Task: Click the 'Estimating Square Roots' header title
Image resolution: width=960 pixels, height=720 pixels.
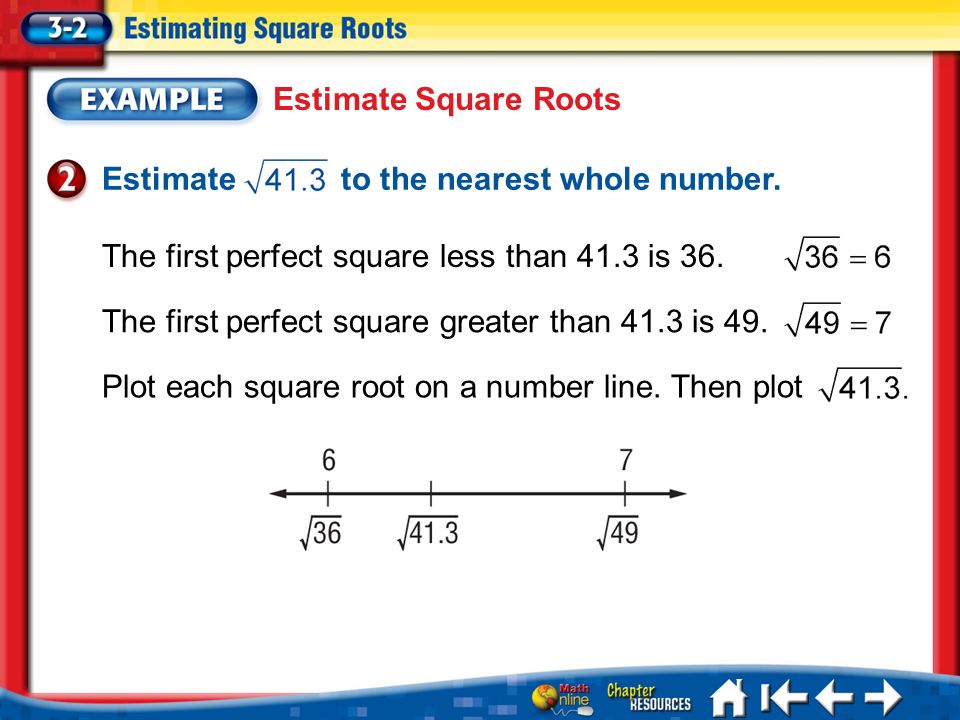Action: tap(265, 28)
